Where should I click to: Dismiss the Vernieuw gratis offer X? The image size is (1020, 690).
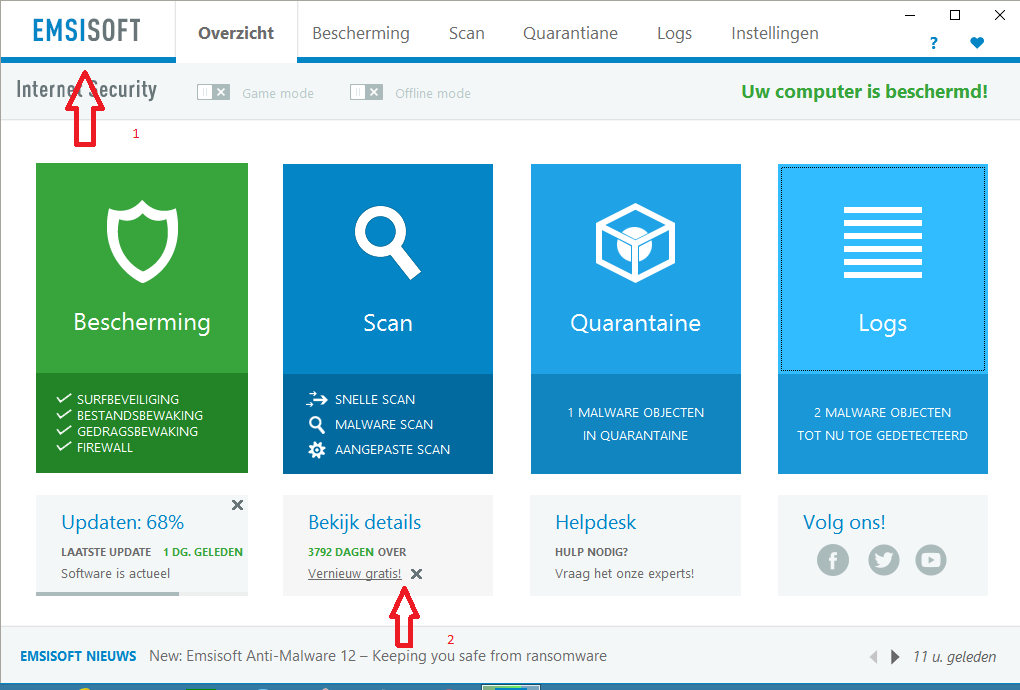pyautogui.click(x=416, y=574)
